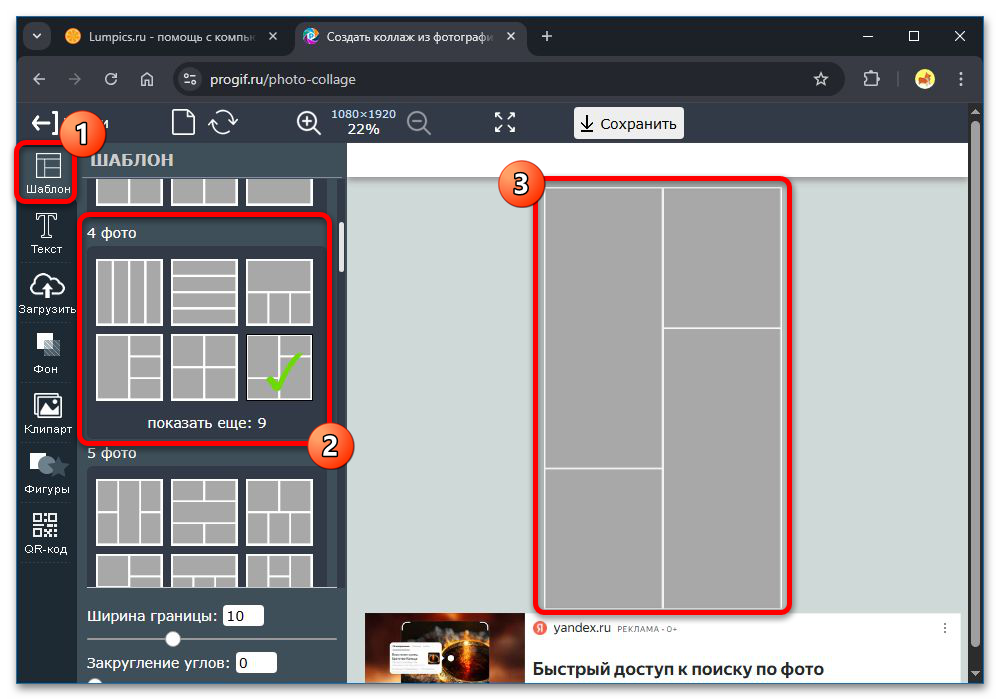Expand 'показать еще: 9' templates
Screen dimensions: 1000x700
click(x=206, y=423)
